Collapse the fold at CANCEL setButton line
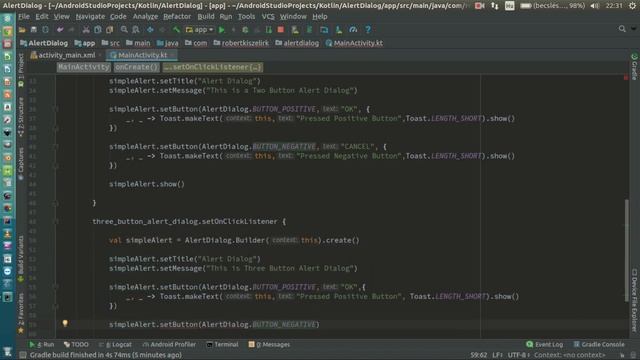 [x=56, y=146]
